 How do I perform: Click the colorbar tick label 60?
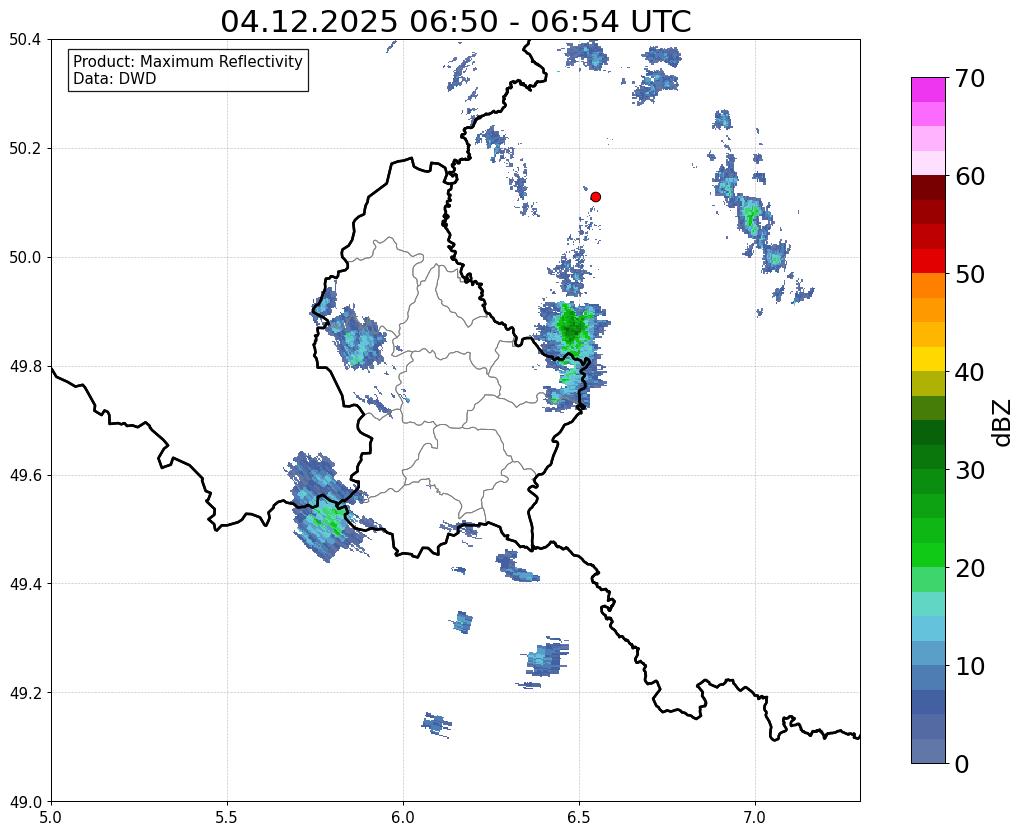(x=970, y=176)
